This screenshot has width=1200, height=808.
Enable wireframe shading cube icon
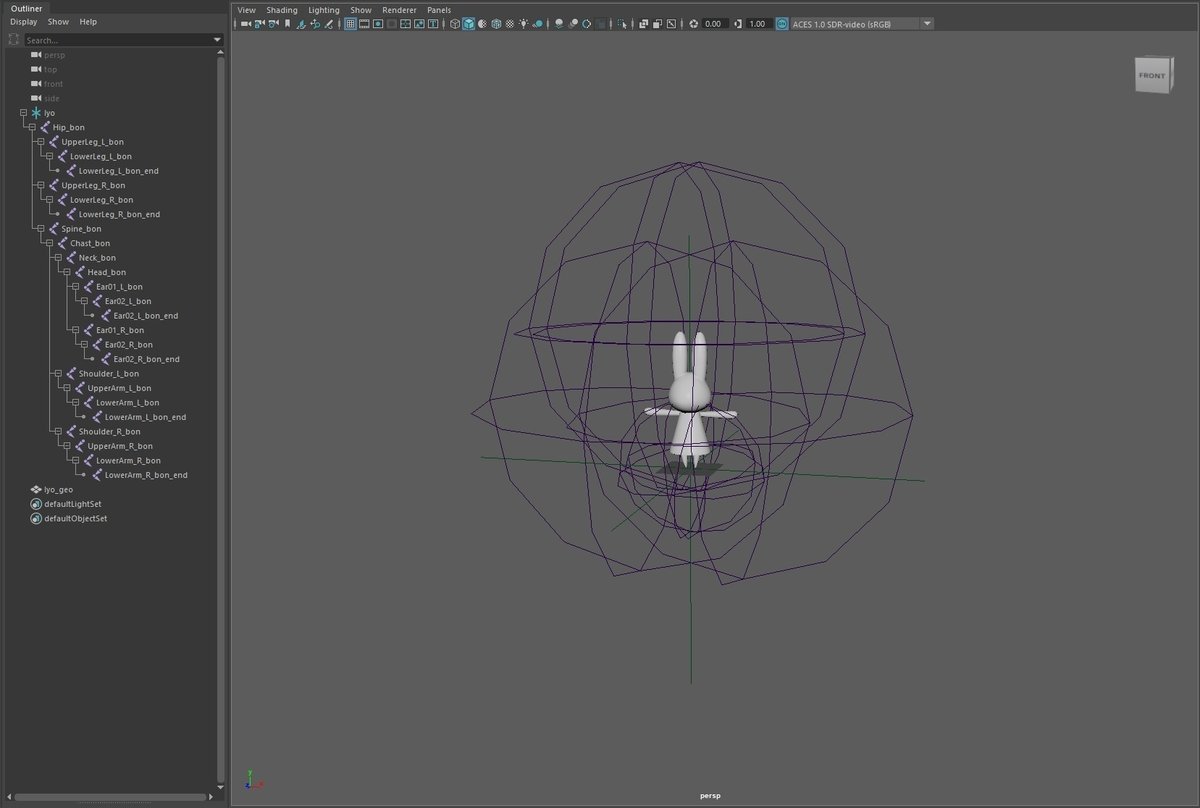pyautogui.click(x=454, y=24)
